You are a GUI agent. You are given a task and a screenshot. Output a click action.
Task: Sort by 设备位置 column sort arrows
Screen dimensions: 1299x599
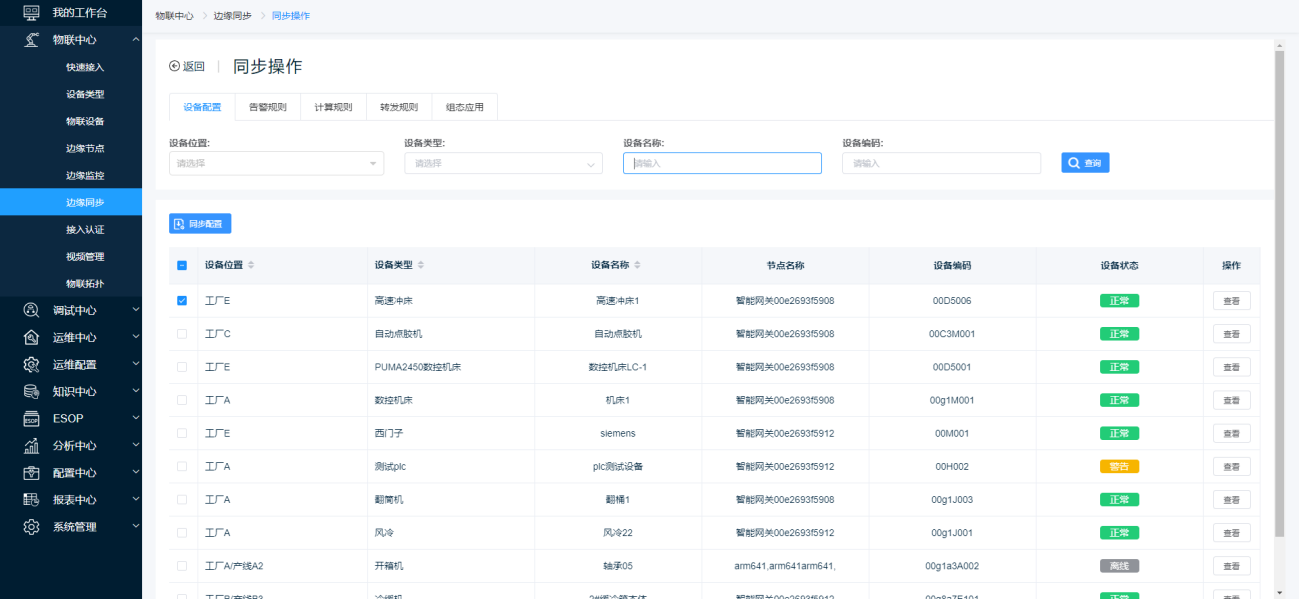[x=251, y=265]
